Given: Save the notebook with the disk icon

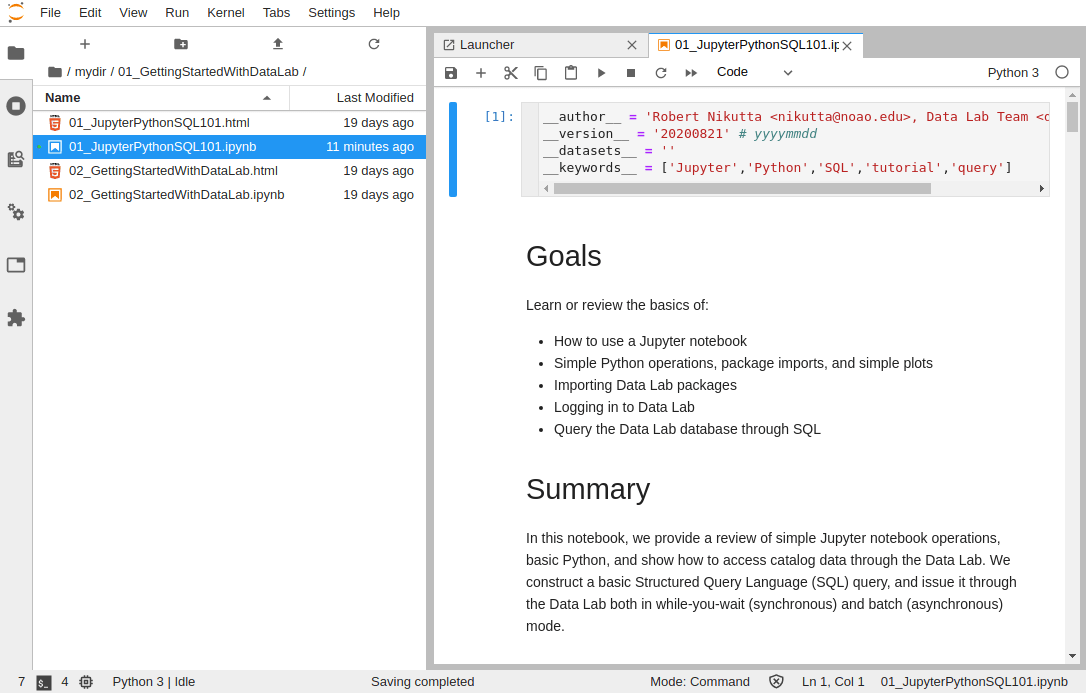Looking at the screenshot, I should click(451, 72).
